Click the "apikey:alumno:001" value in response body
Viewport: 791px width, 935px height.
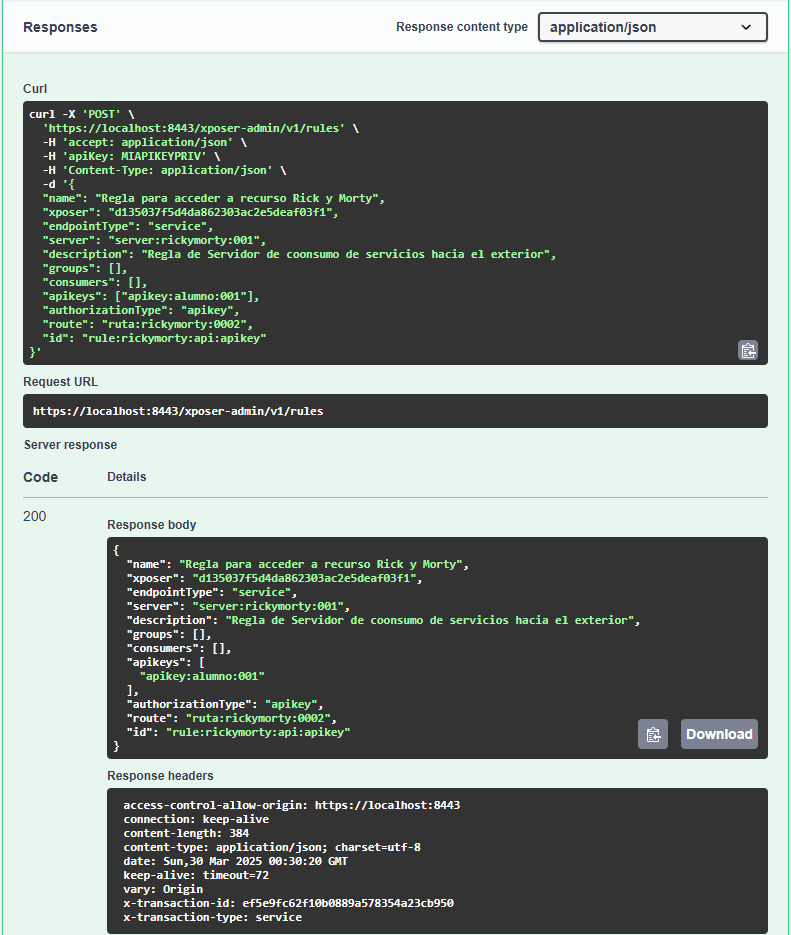[195, 676]
